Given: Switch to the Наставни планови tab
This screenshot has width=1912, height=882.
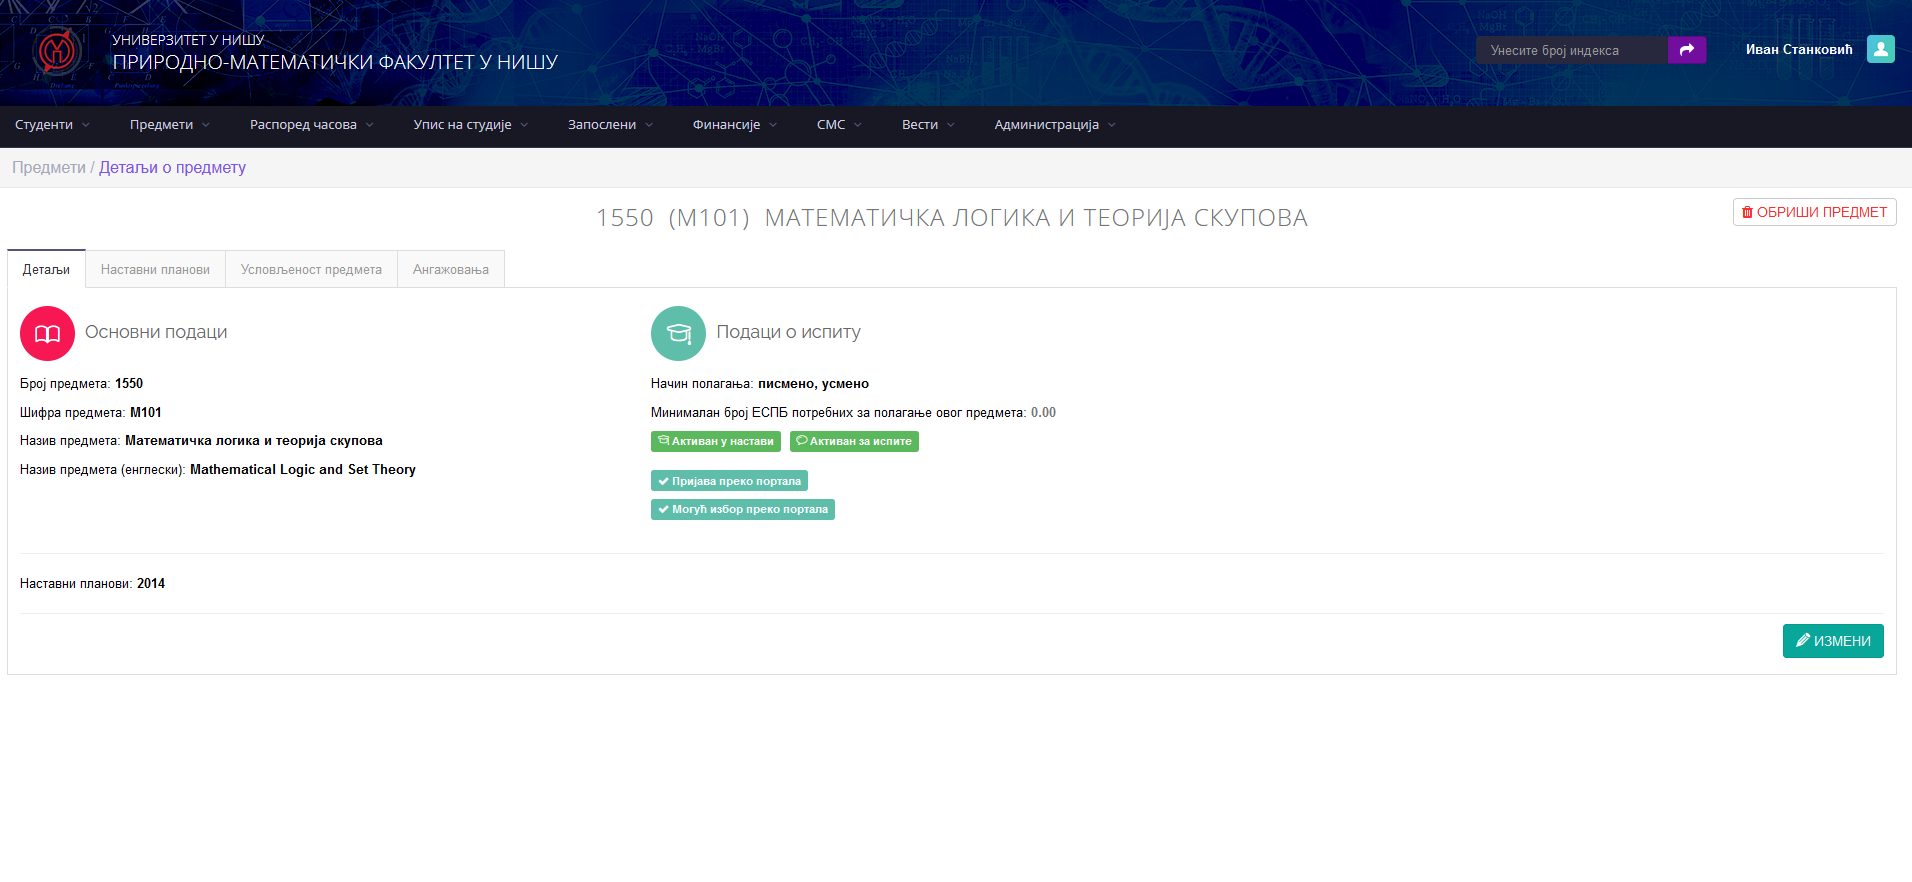Looking at the screenshot, I should click(x=155, y=269).
